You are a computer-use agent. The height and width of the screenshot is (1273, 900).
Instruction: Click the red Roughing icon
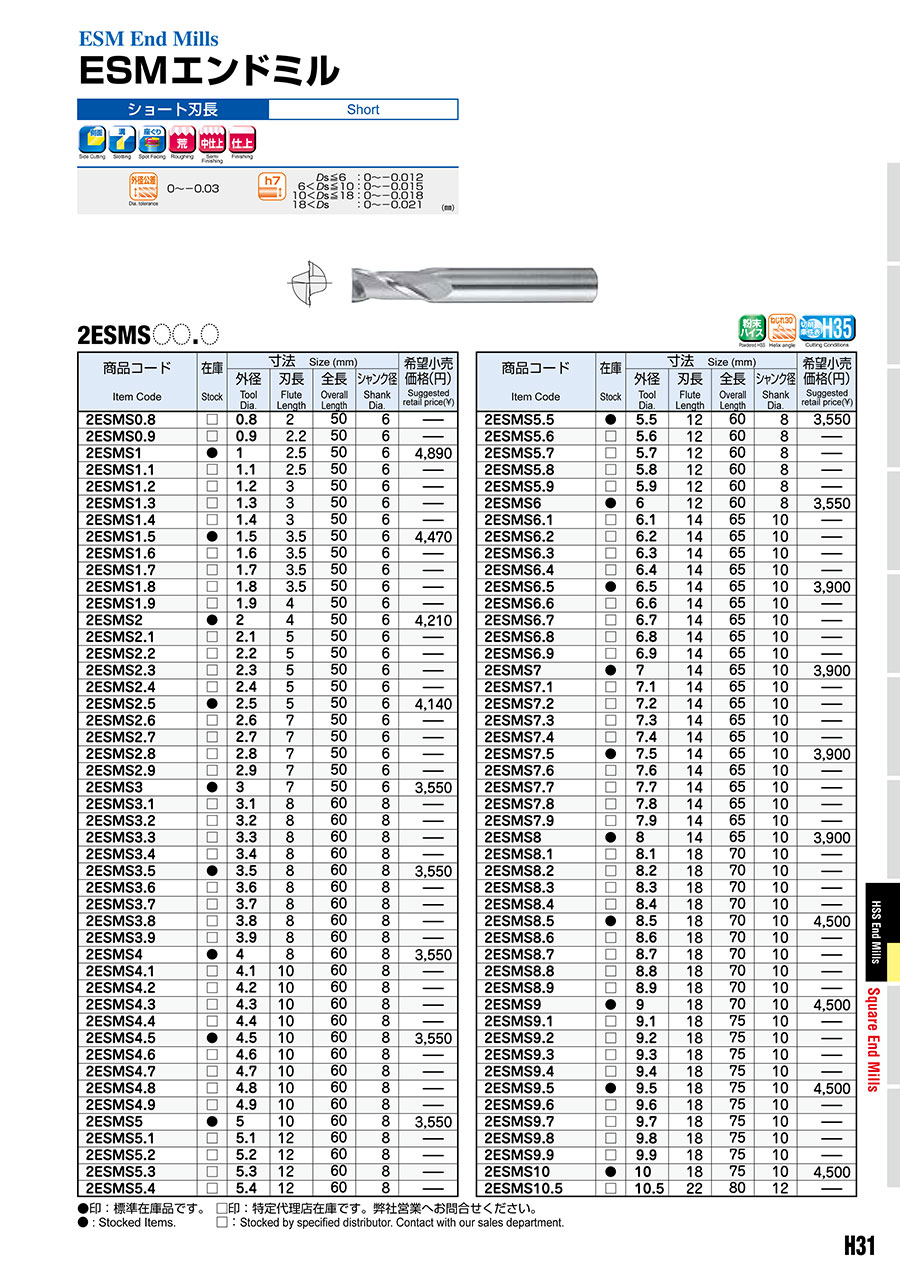[x=182, y=140]
